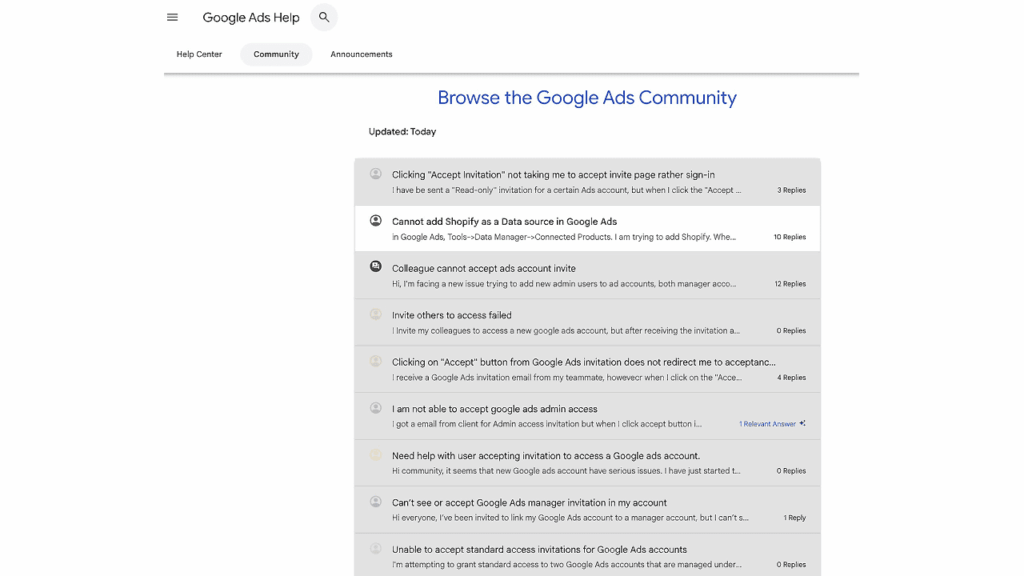Click the avatar on the admin access thread
The image size is (1024, 576).
[374, 409]
